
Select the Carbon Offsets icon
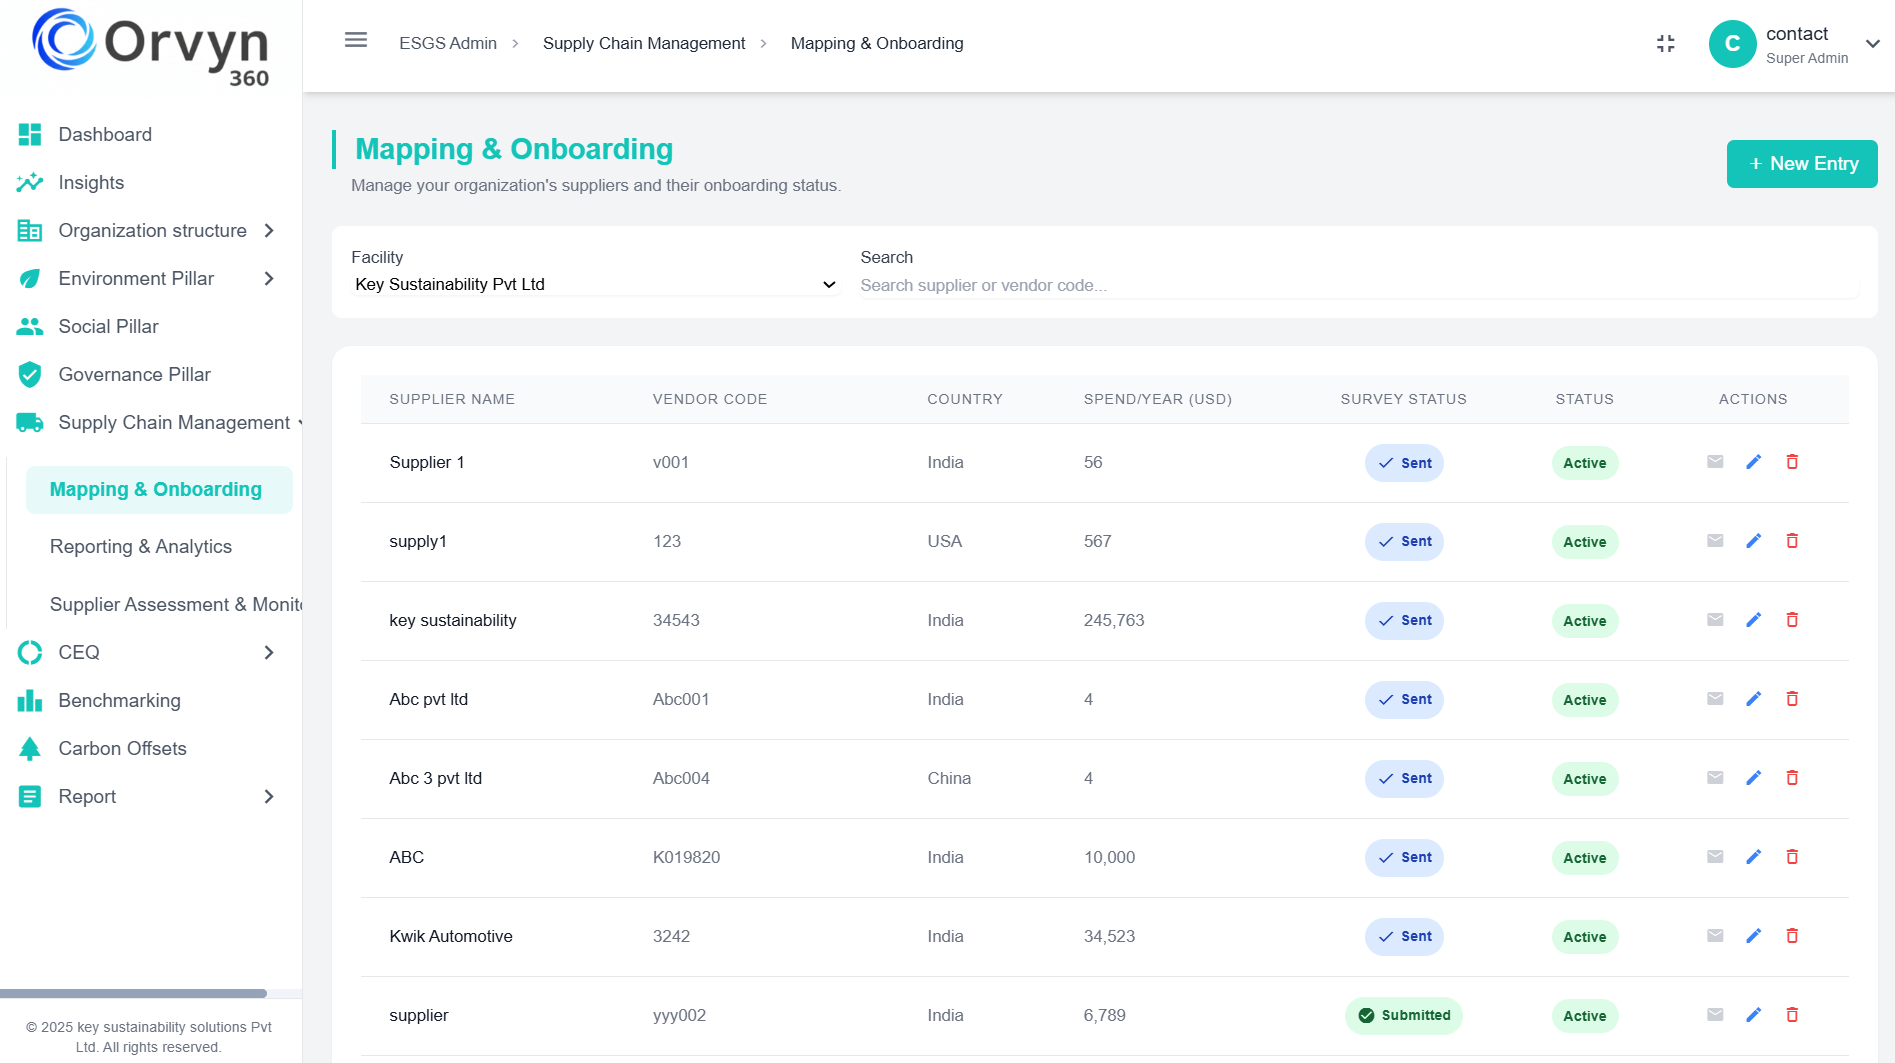click(x=30, y=748)
